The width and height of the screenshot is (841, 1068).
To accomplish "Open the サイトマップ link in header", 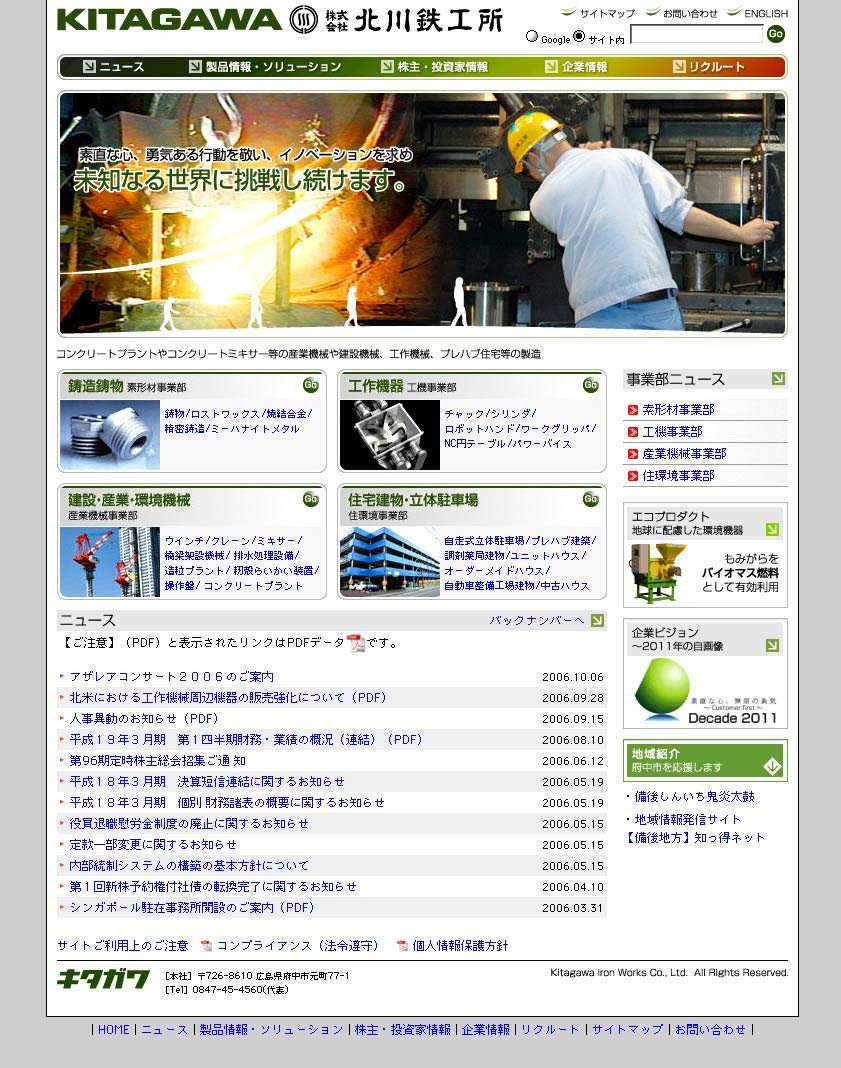I will (x=607, y=14).
